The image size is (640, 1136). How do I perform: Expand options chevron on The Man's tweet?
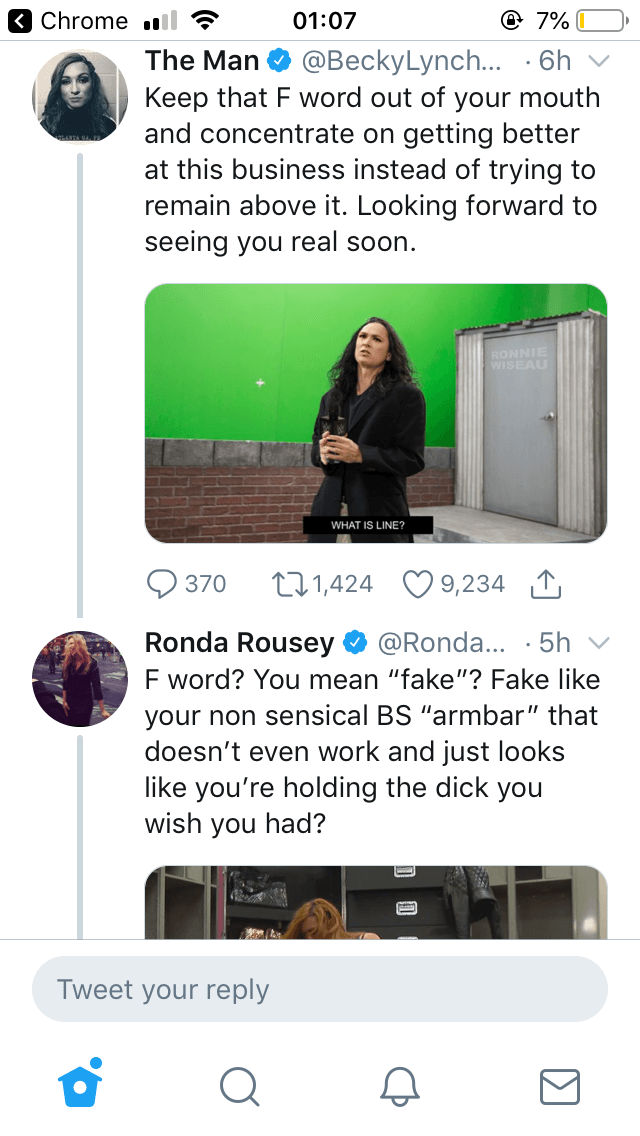598,61
